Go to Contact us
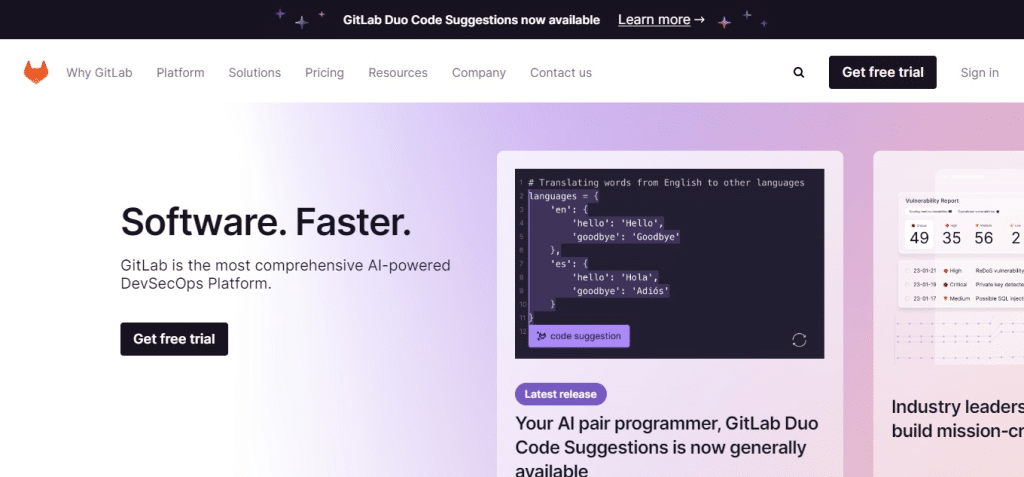 pyautogui.click(x=561, y=73)
